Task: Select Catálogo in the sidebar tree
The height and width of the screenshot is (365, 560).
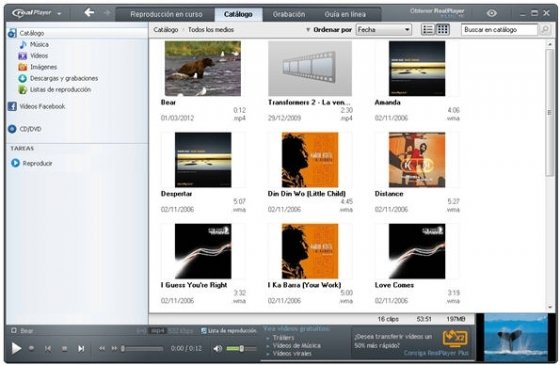Action: coord(31,33)
